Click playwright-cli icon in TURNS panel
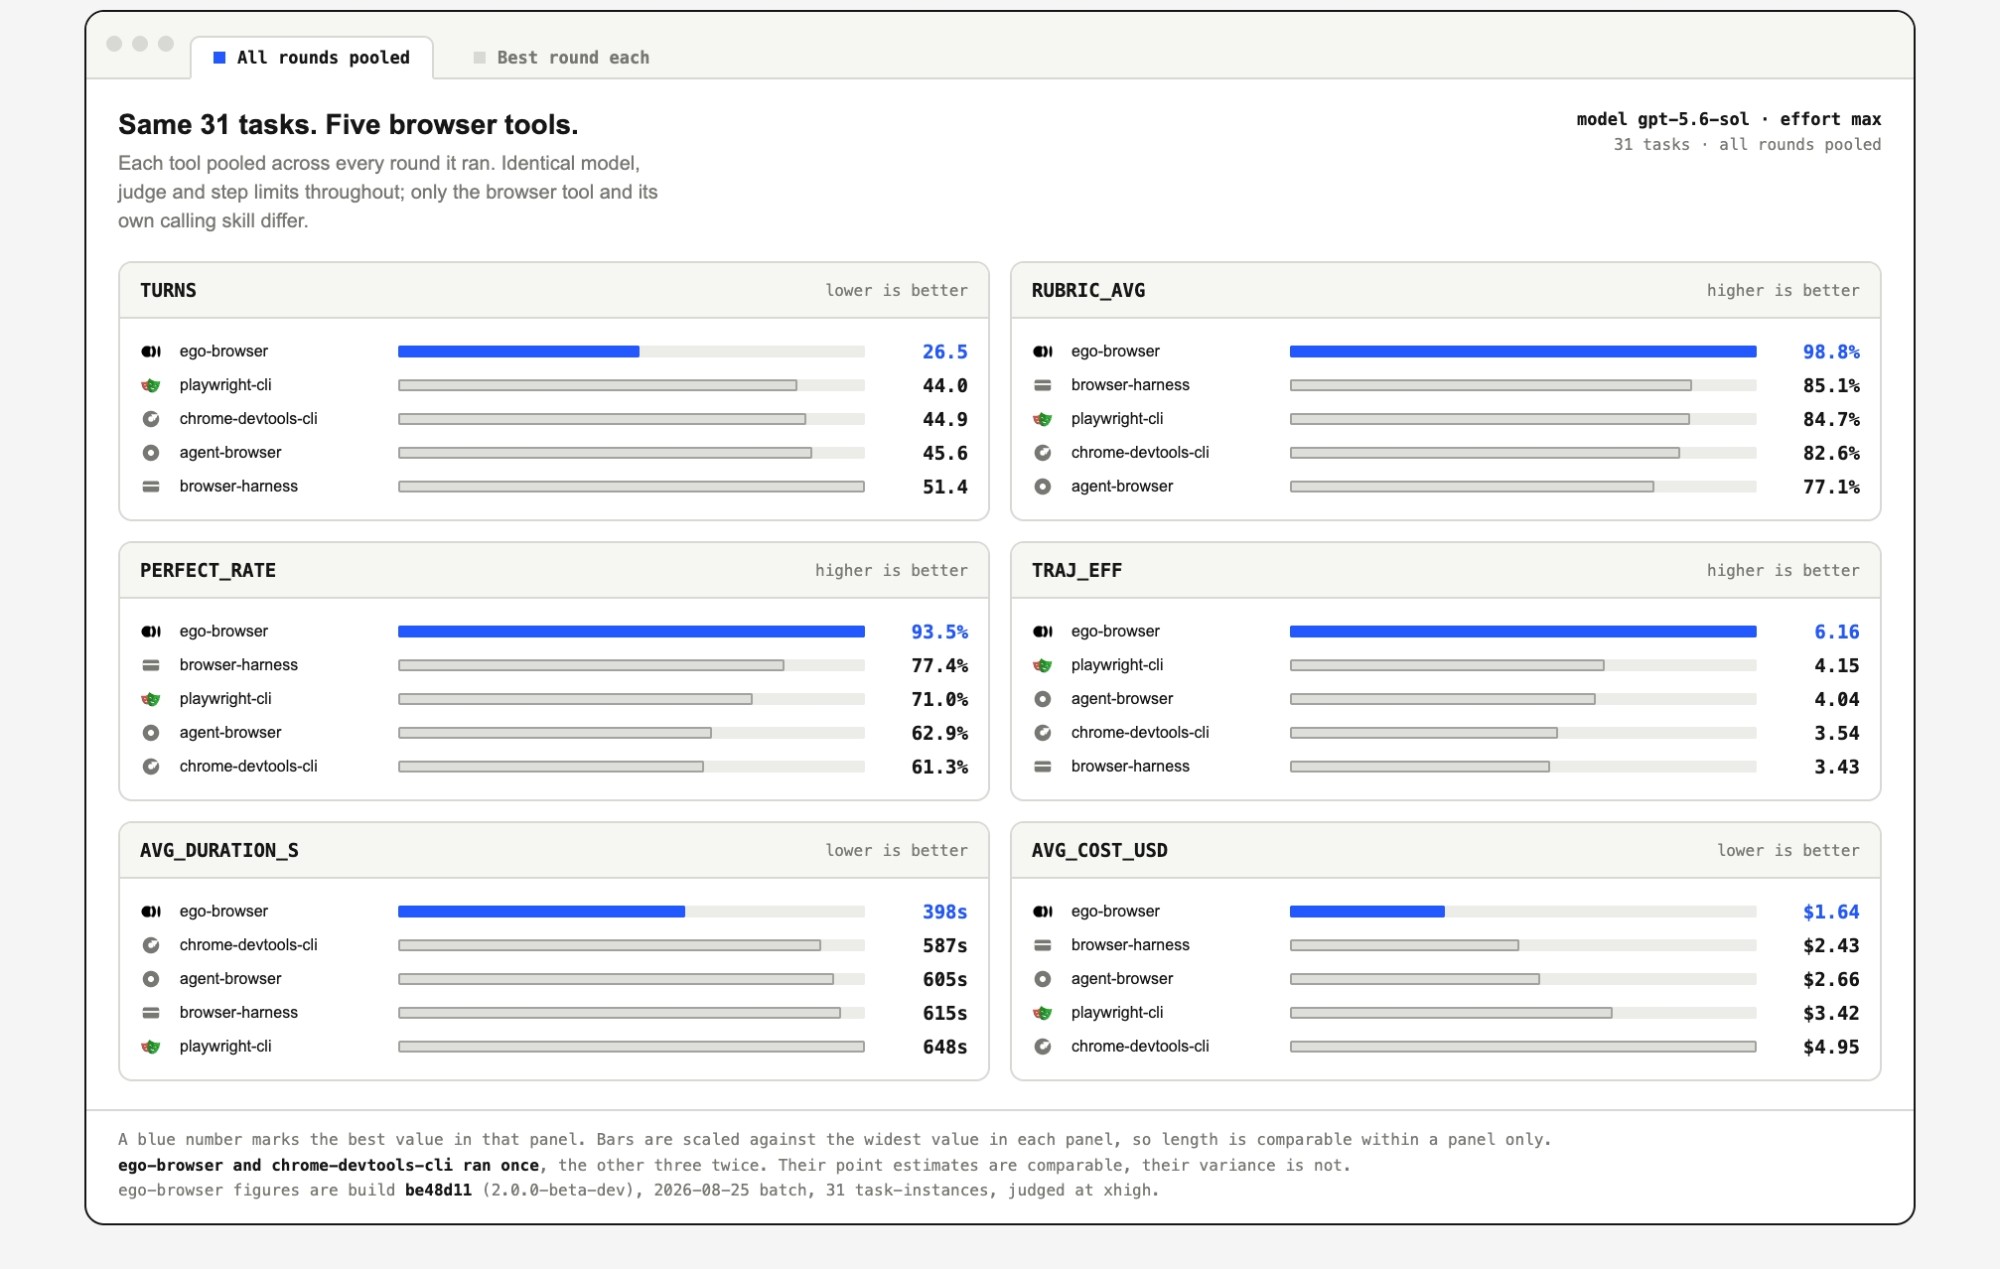This screenshot has height=1269, width=2000. coord(151,385)
